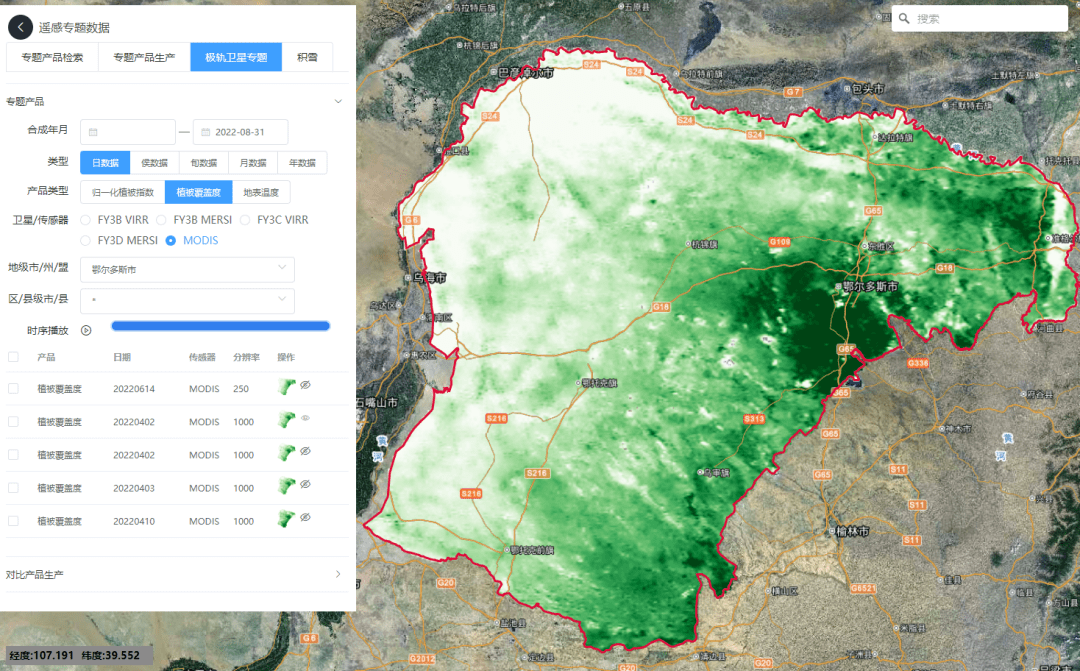Open the start date calendar icon
1080x671 pixels.
(x=93, y=132)
